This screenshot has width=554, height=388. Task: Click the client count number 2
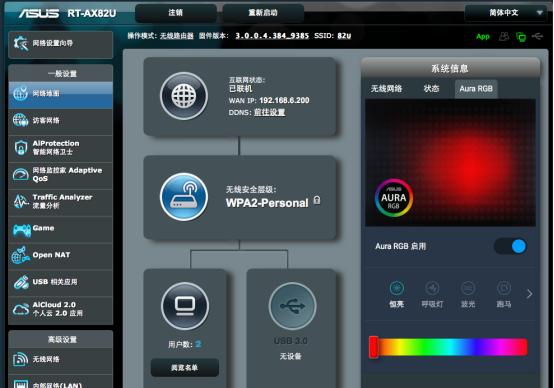coord(198,344)
